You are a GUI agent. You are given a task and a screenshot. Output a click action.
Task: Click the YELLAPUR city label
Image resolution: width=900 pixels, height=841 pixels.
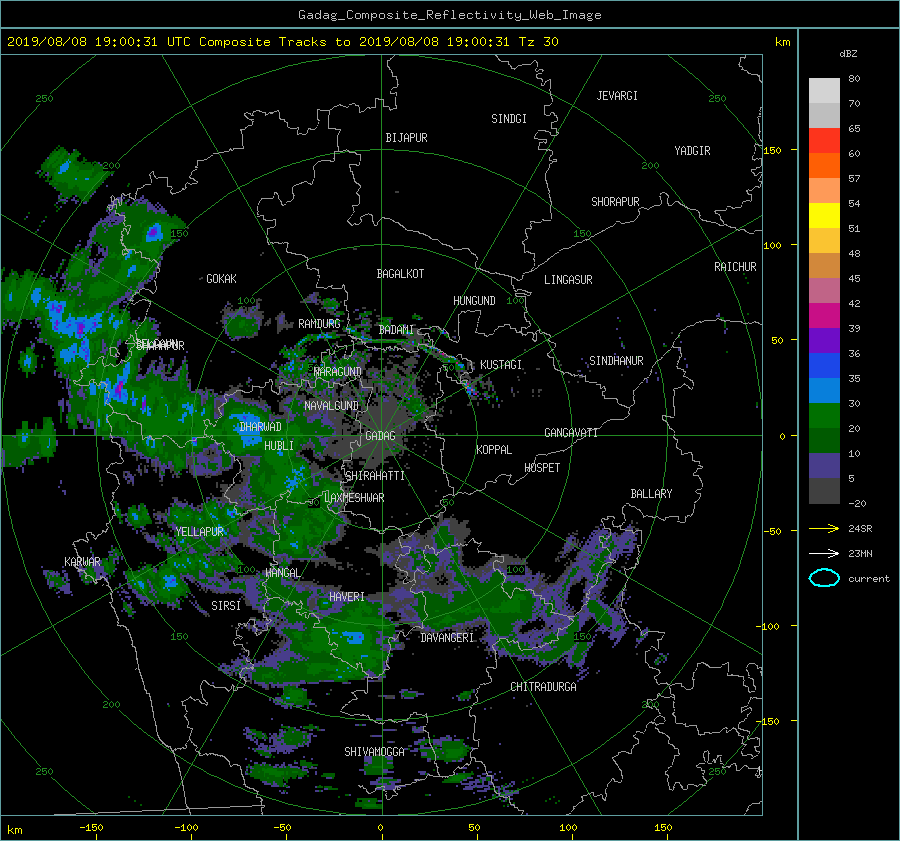[199, 532]
